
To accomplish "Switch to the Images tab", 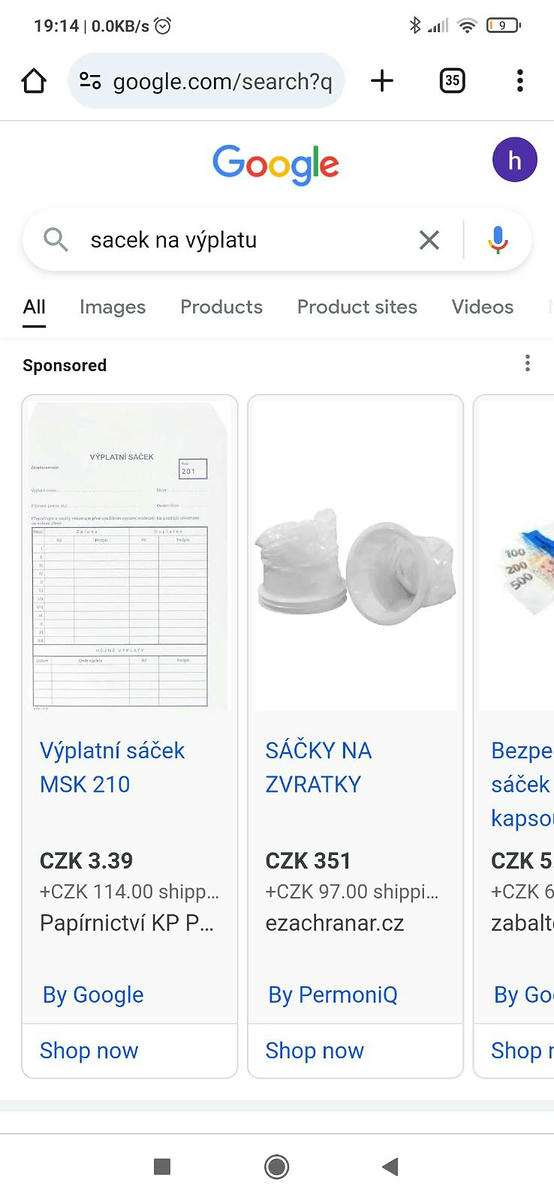I will point(113,307).
